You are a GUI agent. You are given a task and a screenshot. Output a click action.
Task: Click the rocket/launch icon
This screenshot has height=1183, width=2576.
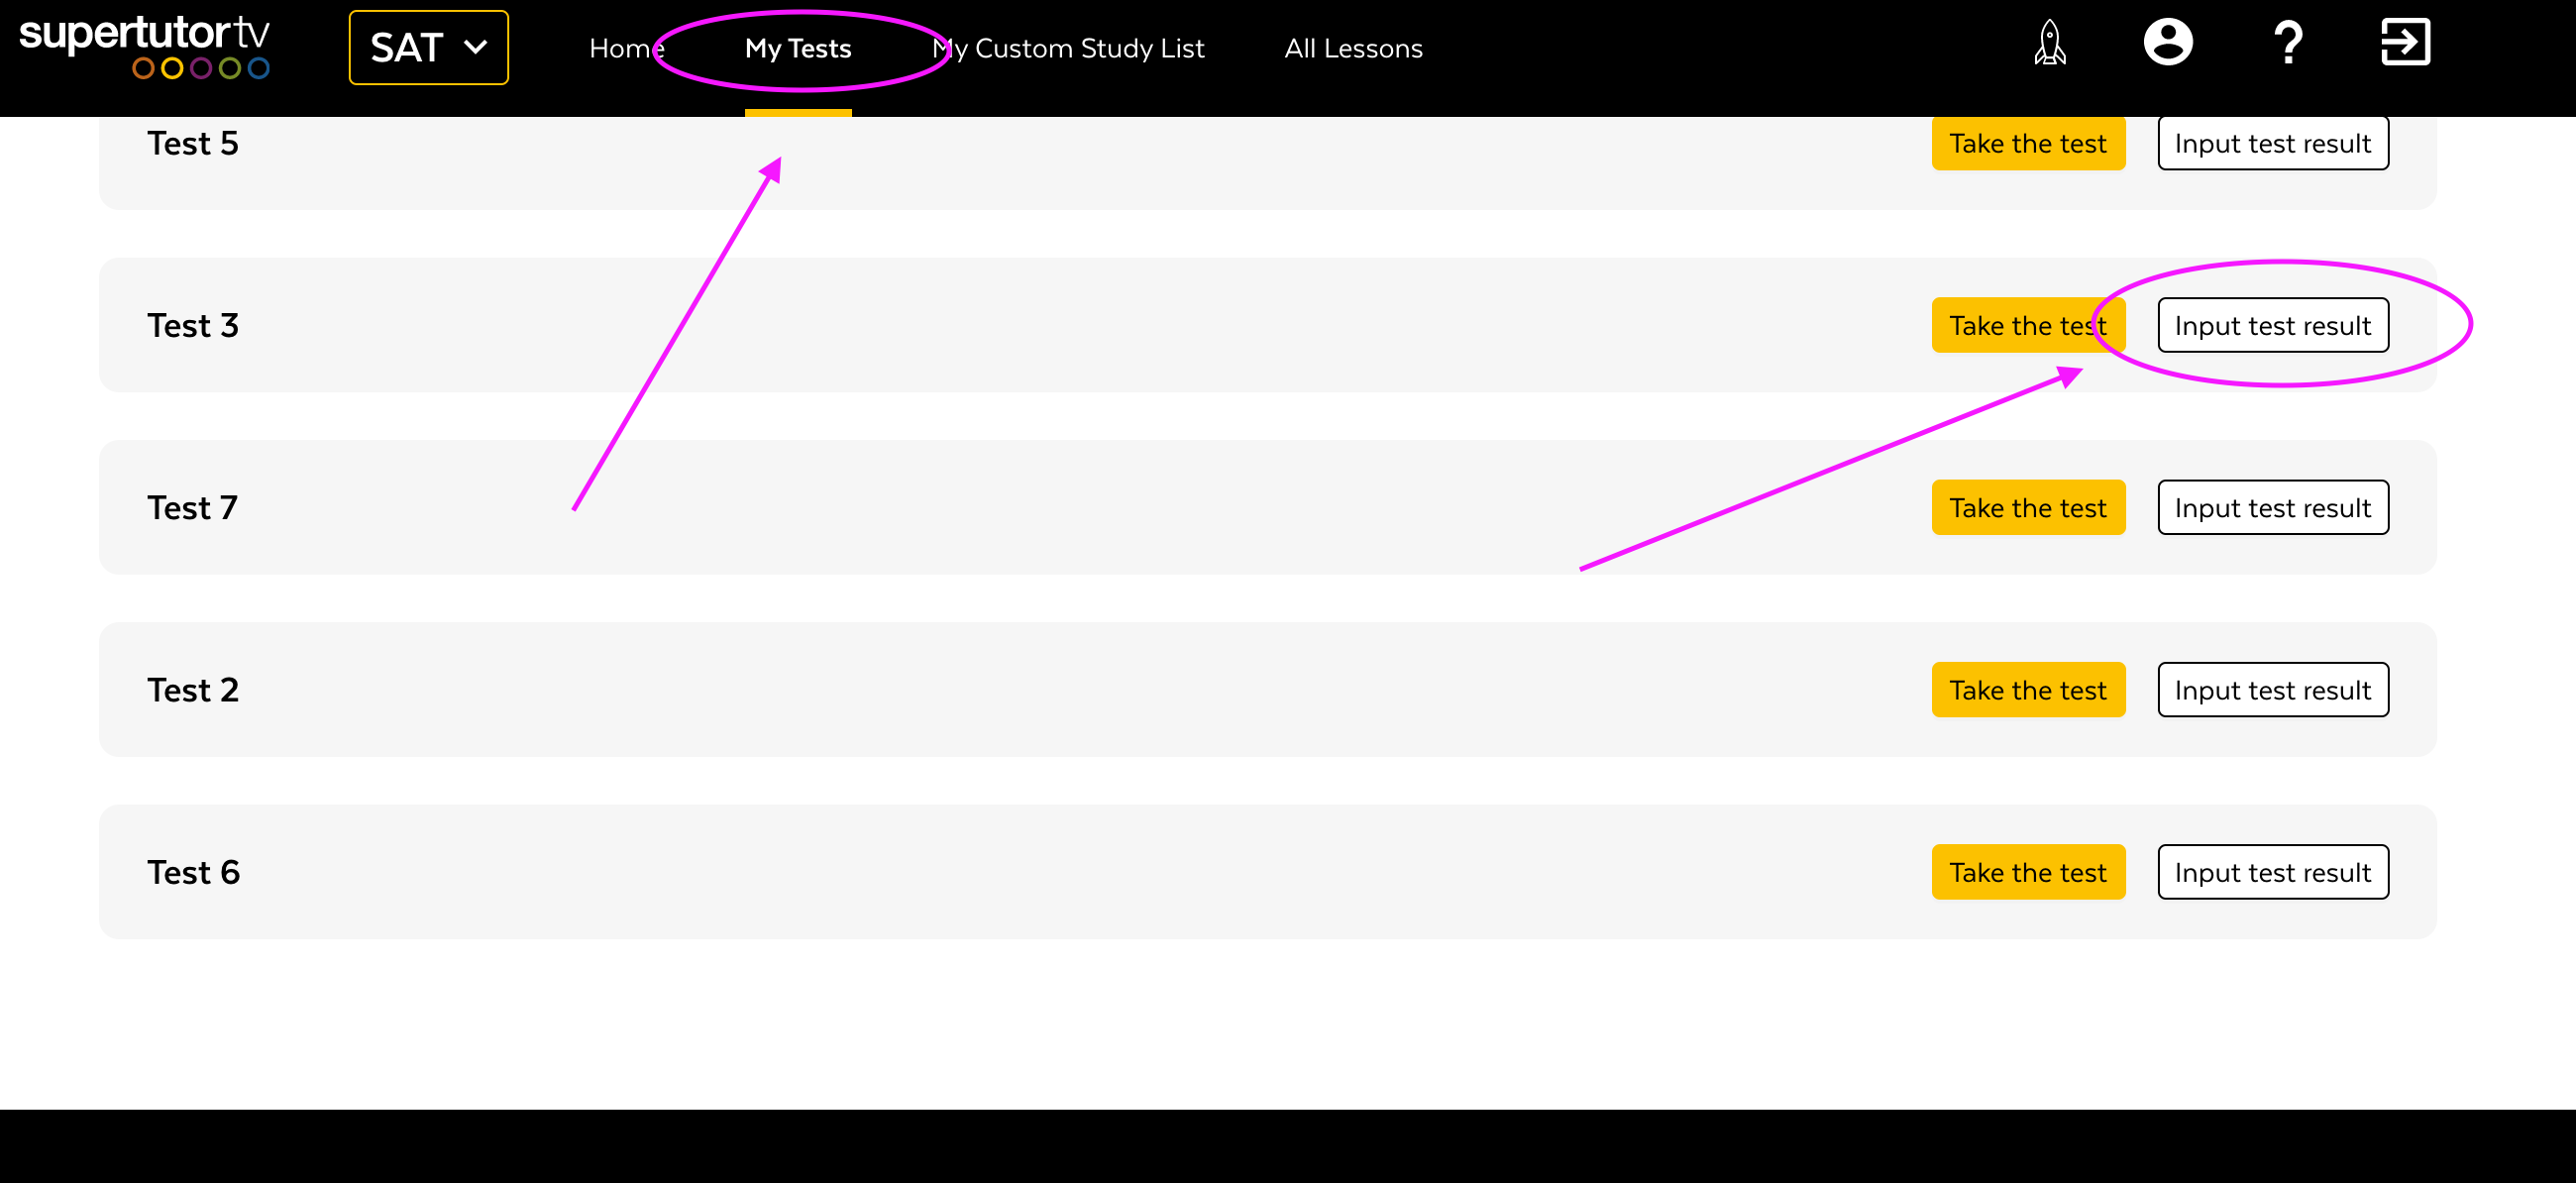pyautogui.click(x=2049, y=45)
